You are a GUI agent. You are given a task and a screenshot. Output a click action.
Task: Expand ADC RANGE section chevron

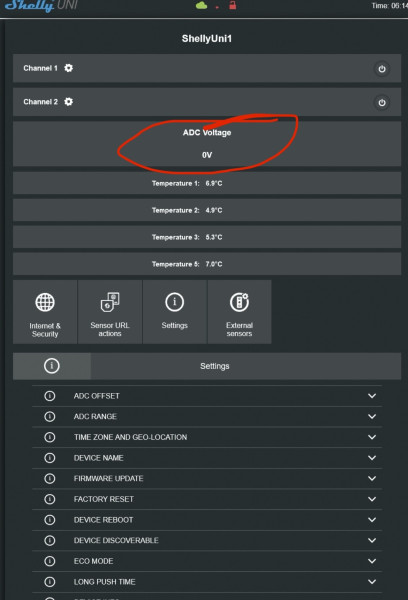372,416
